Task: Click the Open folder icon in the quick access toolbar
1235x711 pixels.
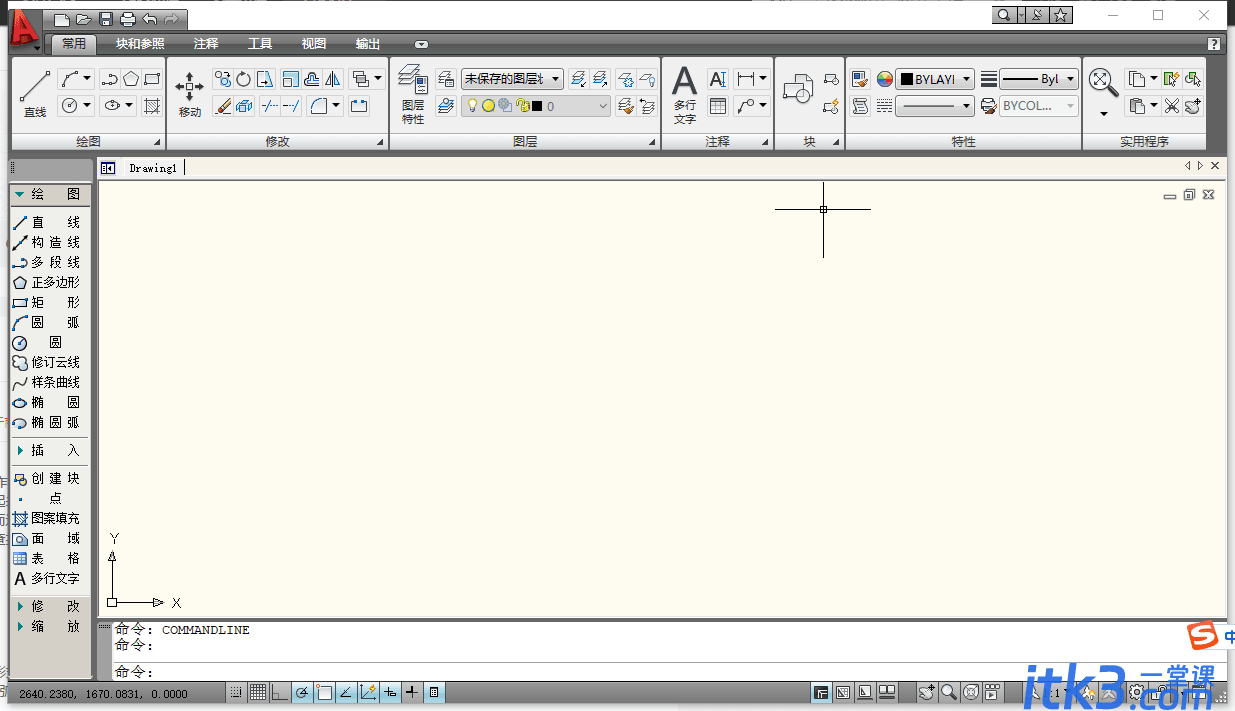Action: 84,19
